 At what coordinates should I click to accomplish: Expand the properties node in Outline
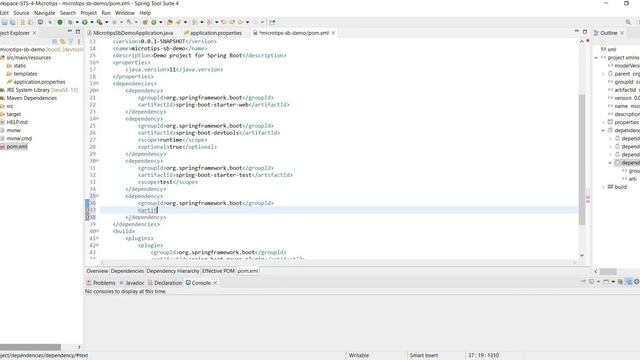click(603, 122)
